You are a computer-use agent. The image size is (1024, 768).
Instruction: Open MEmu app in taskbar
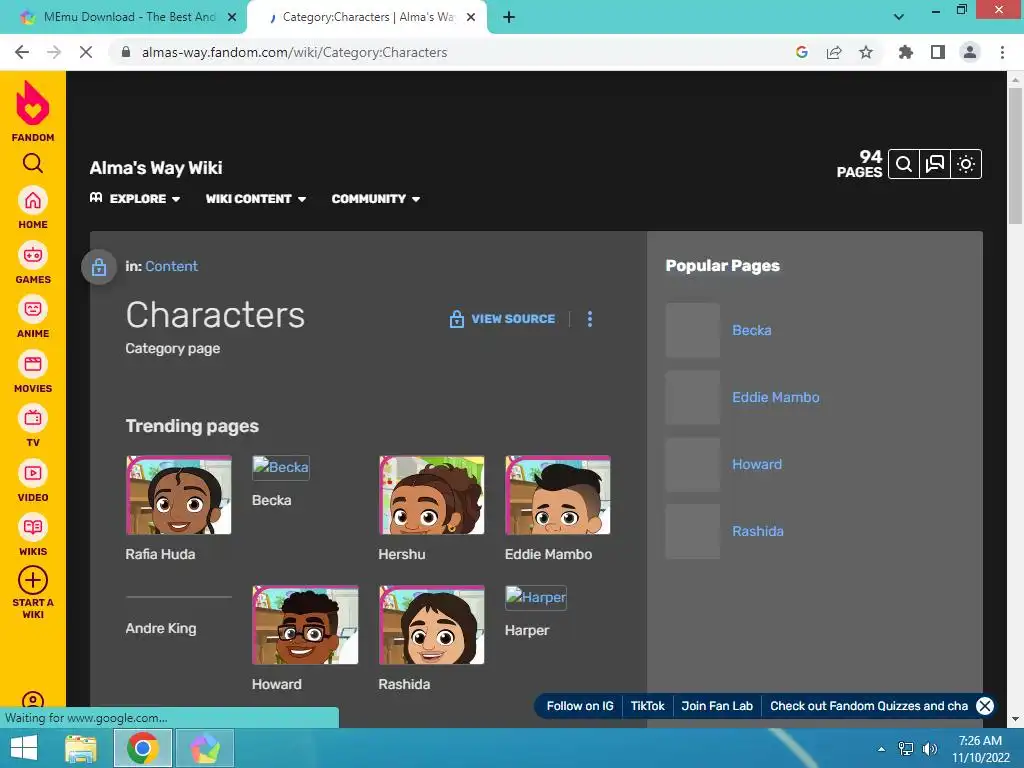[205, 748]
